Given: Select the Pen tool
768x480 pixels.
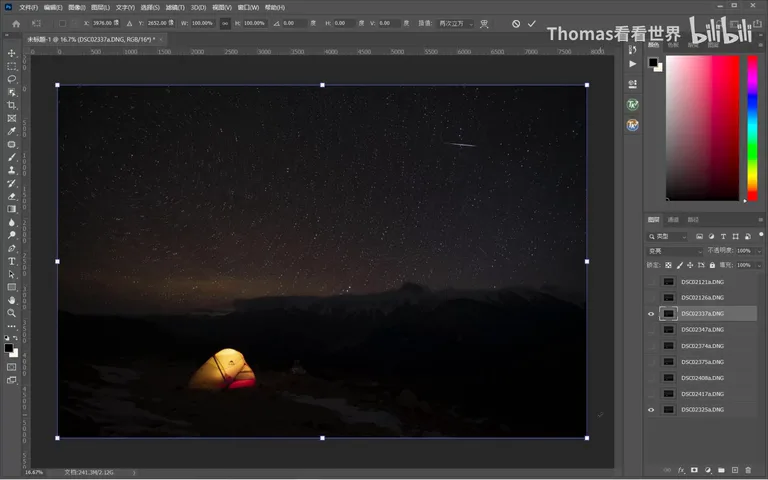Looking at the screenshot, I should tap(12, 248).
